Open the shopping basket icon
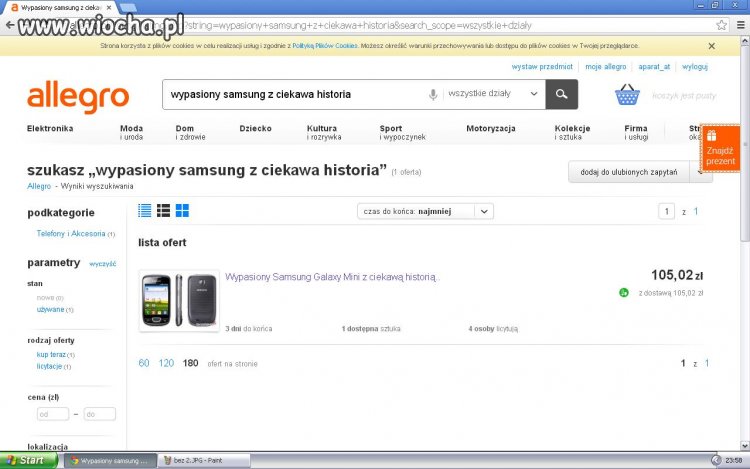This screenshot has height=469, width=750. click(x=627, y=95)
